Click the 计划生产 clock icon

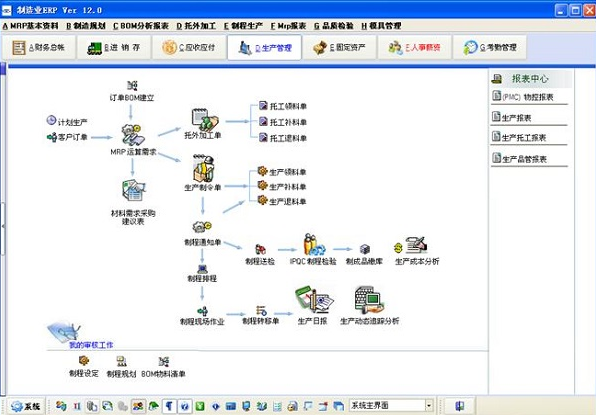[51, 120]
